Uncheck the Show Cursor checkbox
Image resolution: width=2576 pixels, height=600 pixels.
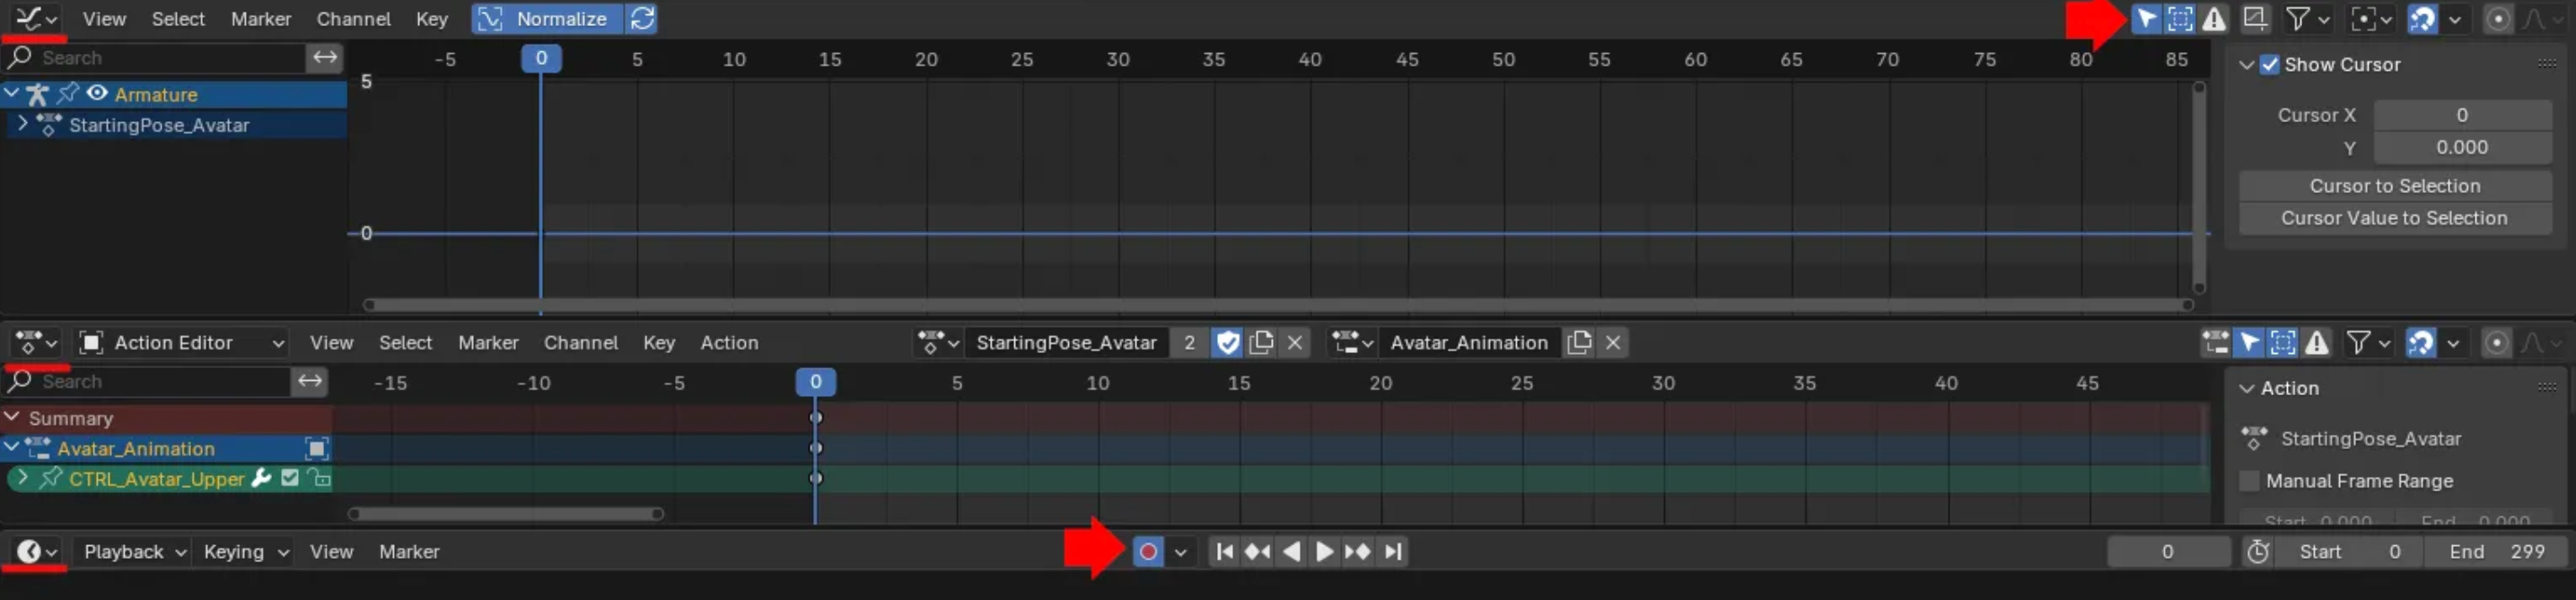tap(2270, 65)
